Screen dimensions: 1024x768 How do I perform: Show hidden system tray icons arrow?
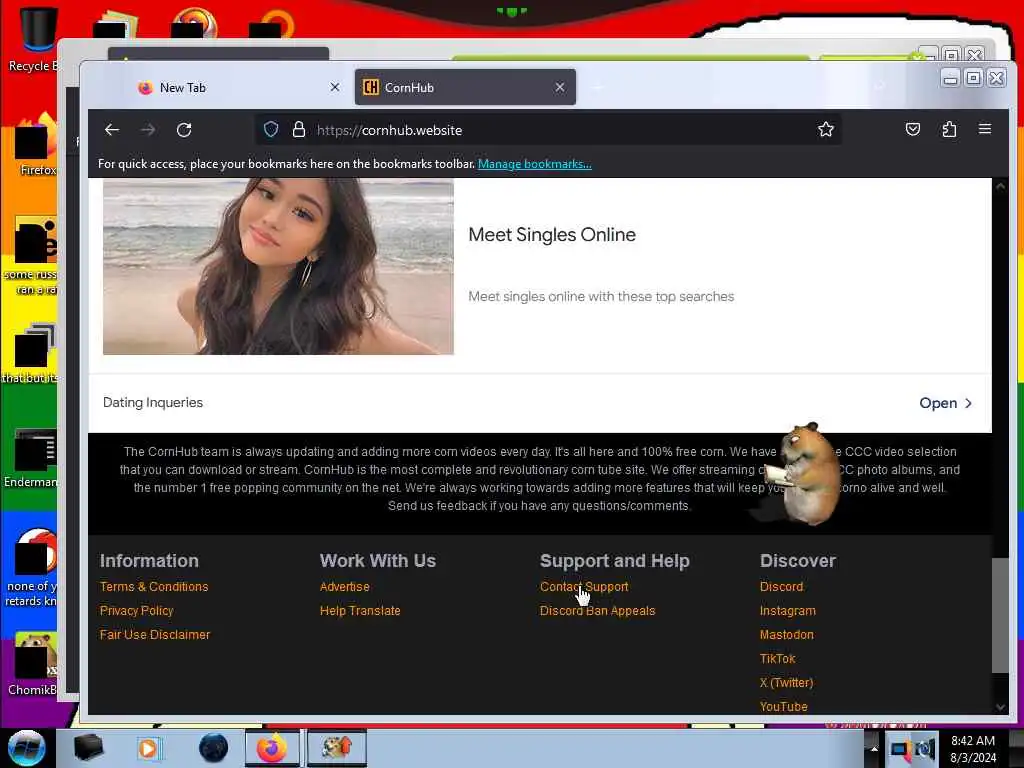click(x=874, y=748)
